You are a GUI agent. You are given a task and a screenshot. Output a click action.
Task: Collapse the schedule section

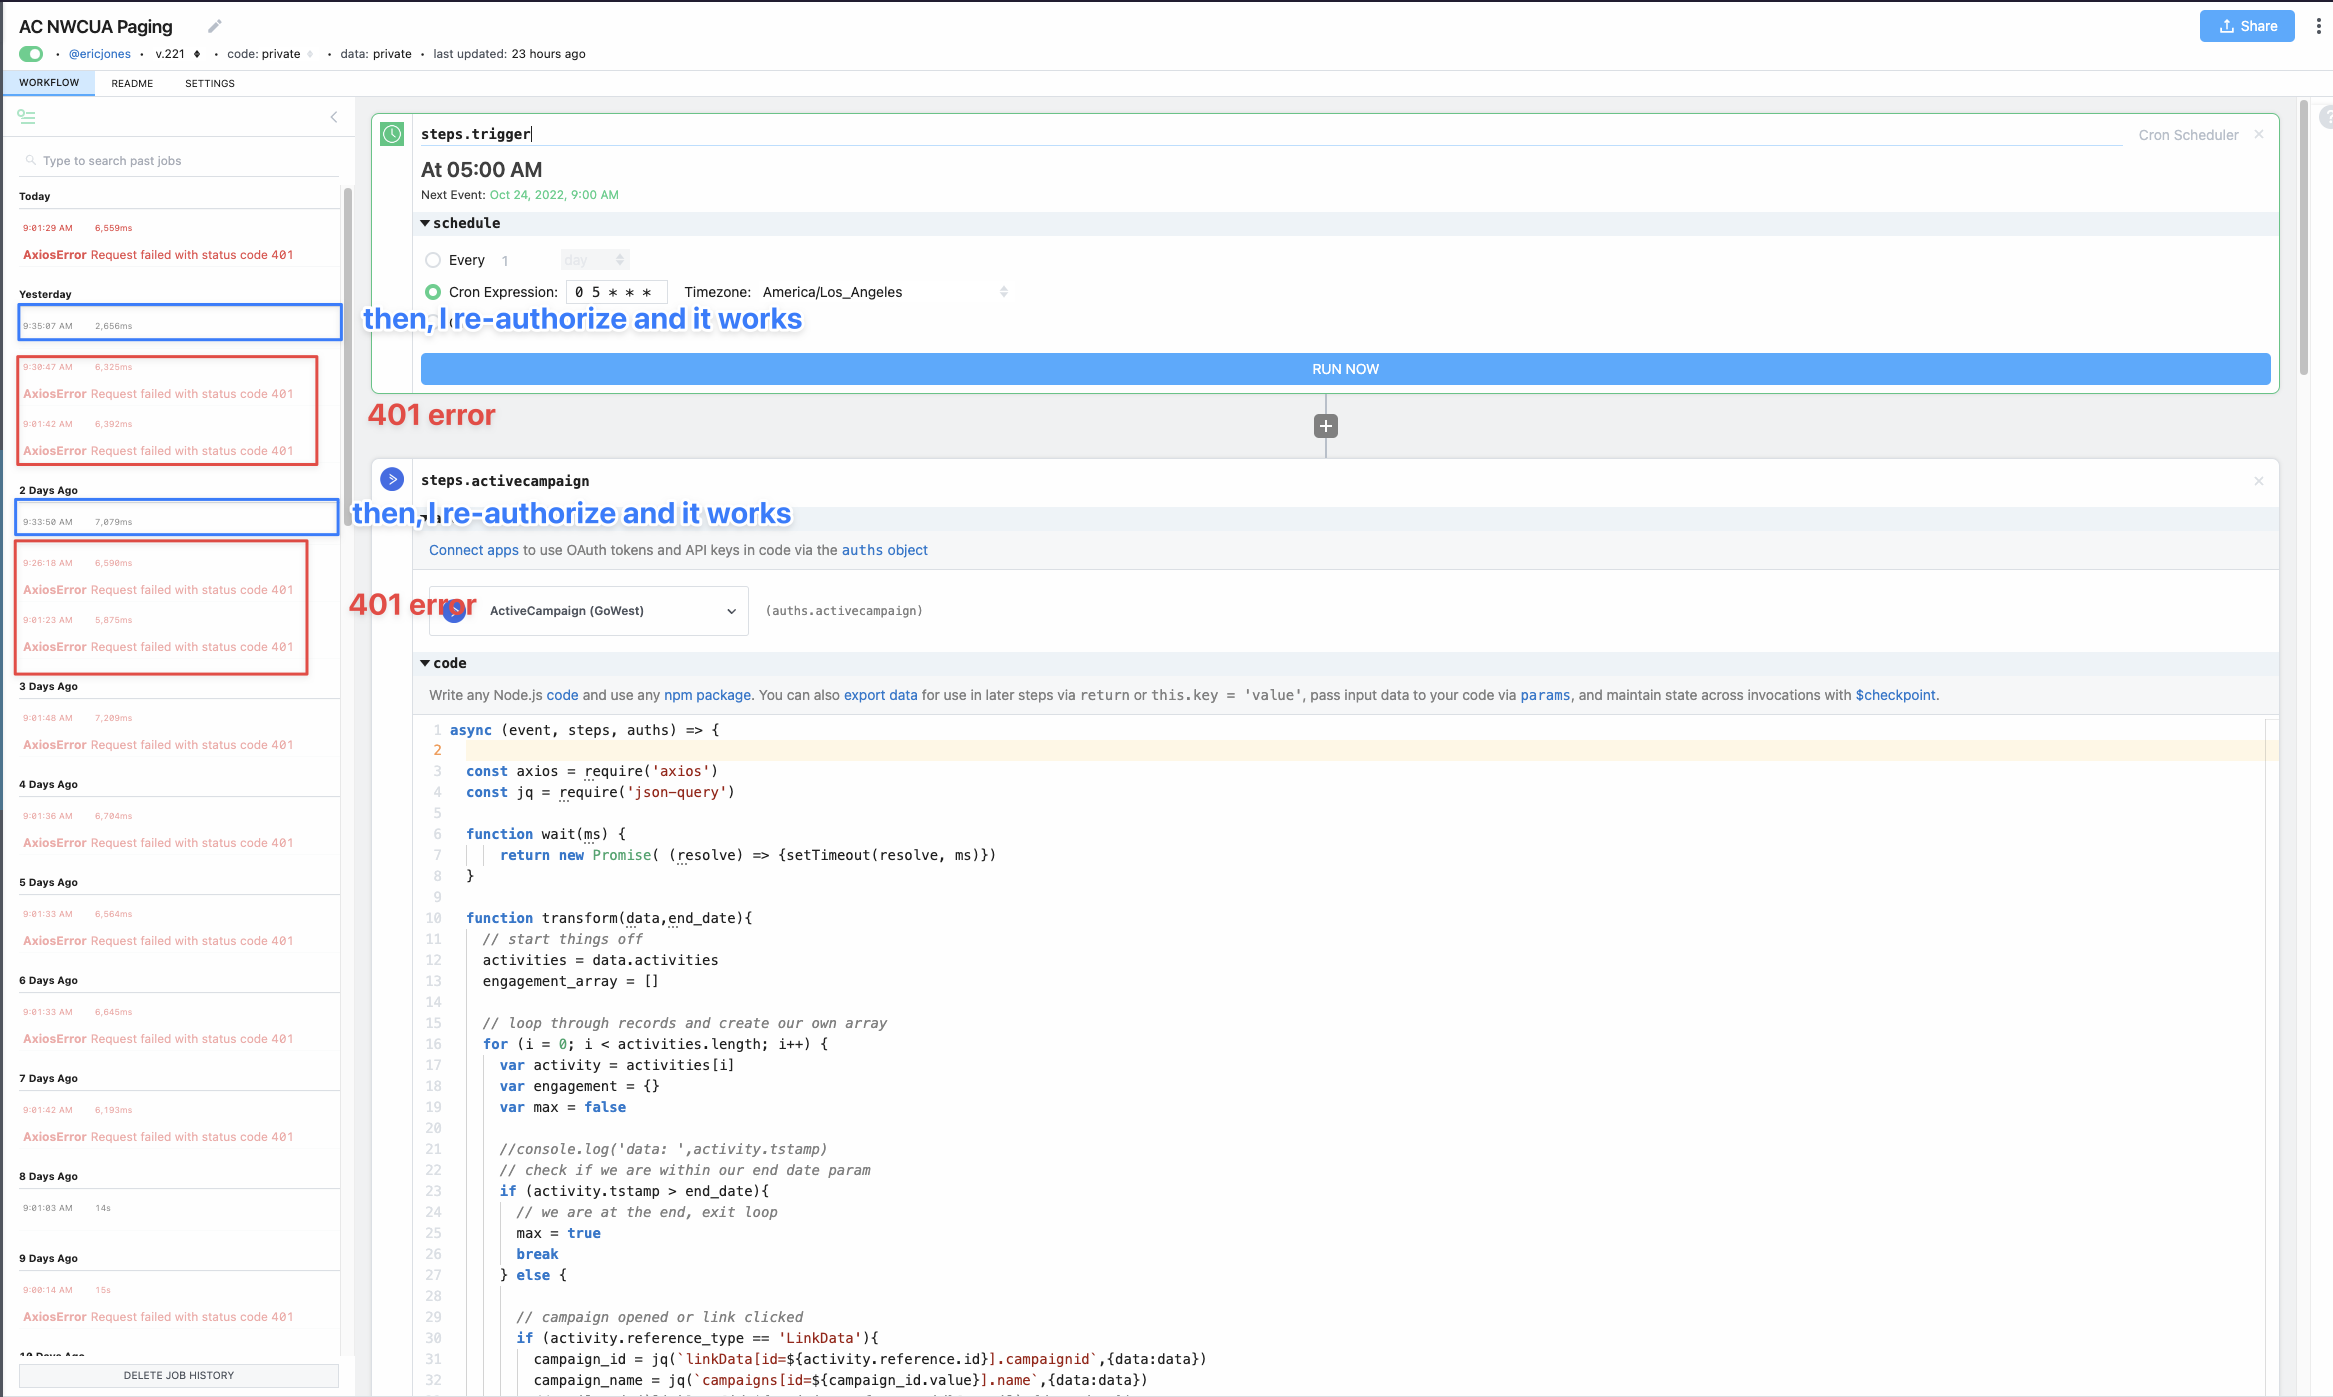click(x=425, y=223)
